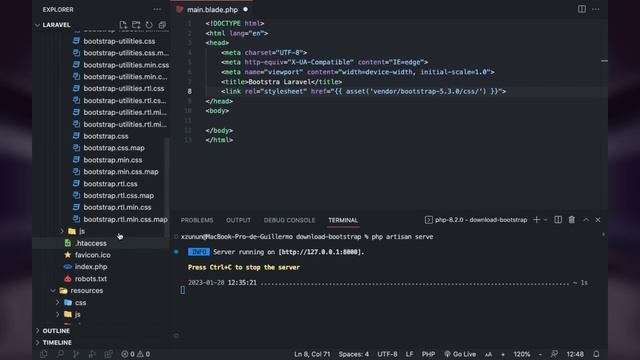Open bootstrap.css.map file
640x360 pixels.
[114, 148]
